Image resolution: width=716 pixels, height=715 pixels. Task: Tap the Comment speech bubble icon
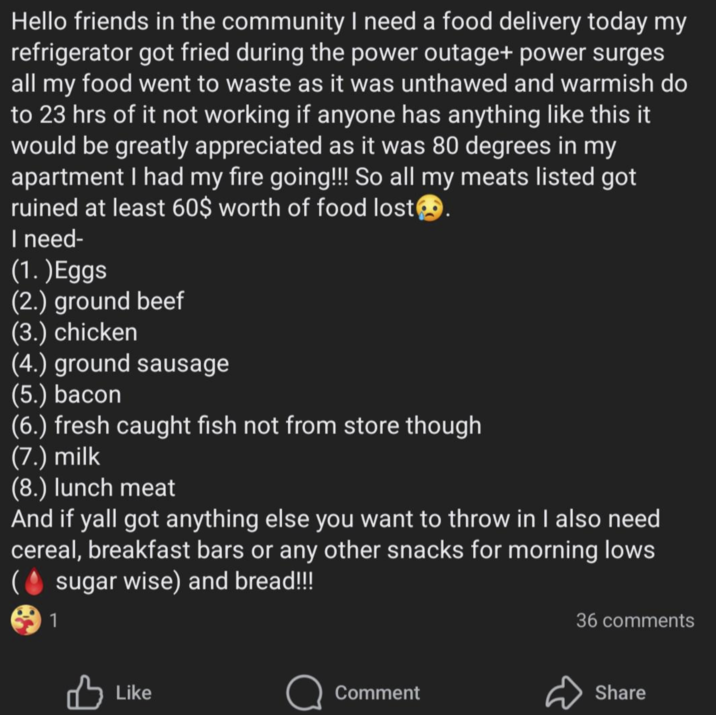pos(302,692)
